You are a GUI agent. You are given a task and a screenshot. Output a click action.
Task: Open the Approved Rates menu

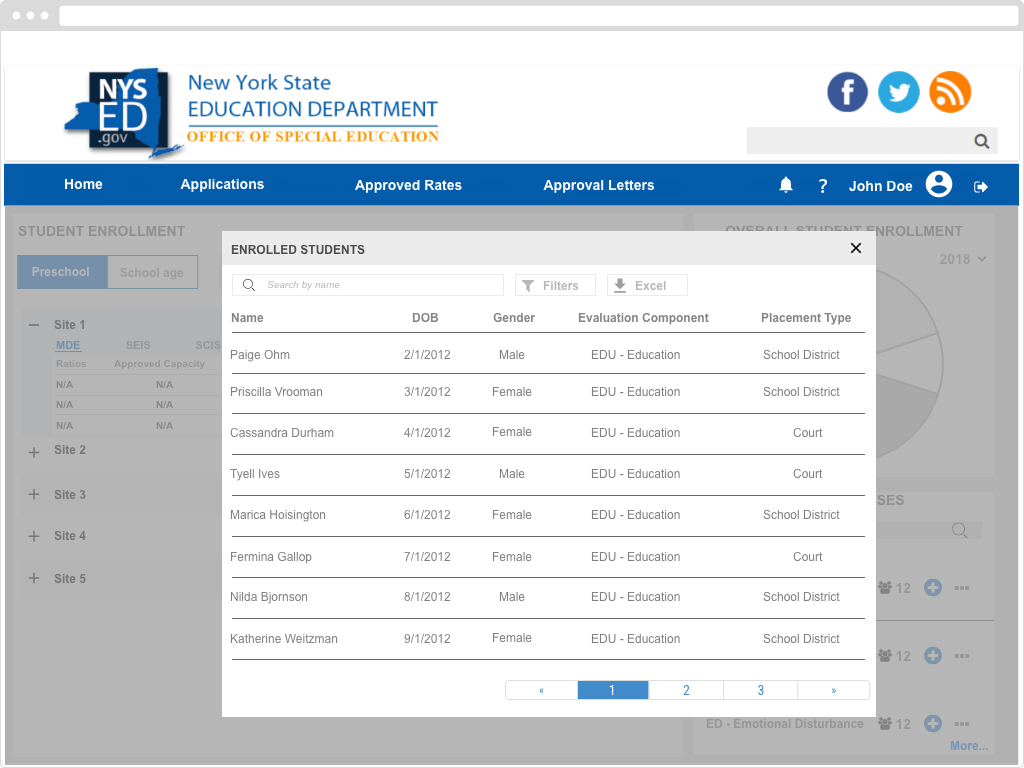pos(408,185)
